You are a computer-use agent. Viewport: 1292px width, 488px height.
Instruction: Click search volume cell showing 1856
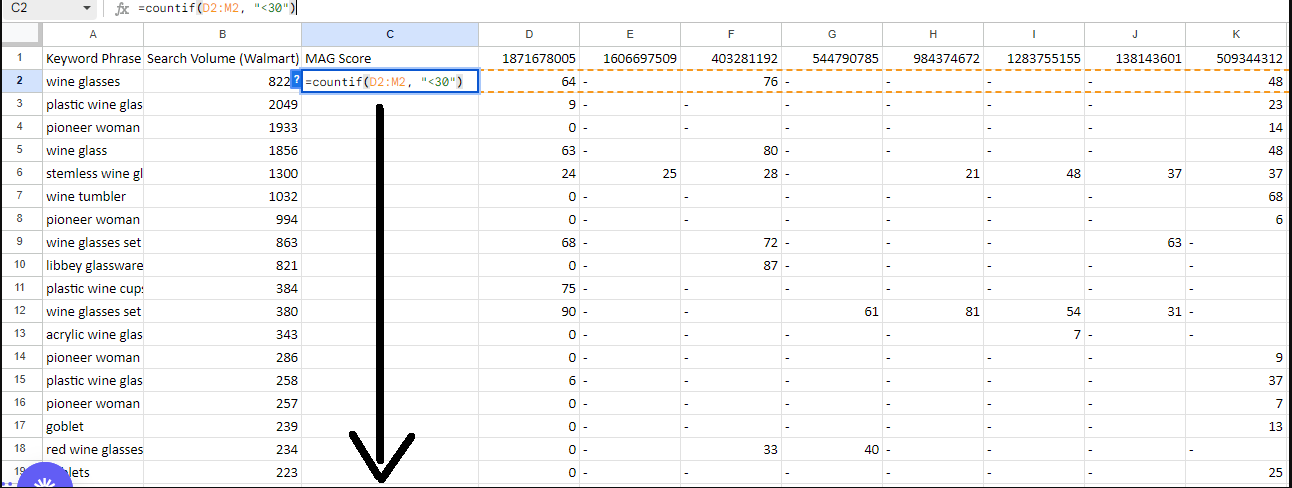[222, 150]
